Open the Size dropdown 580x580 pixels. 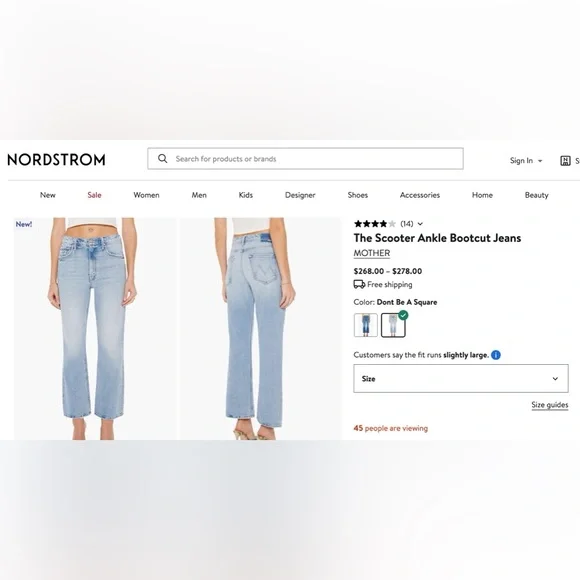coord(461,378)
